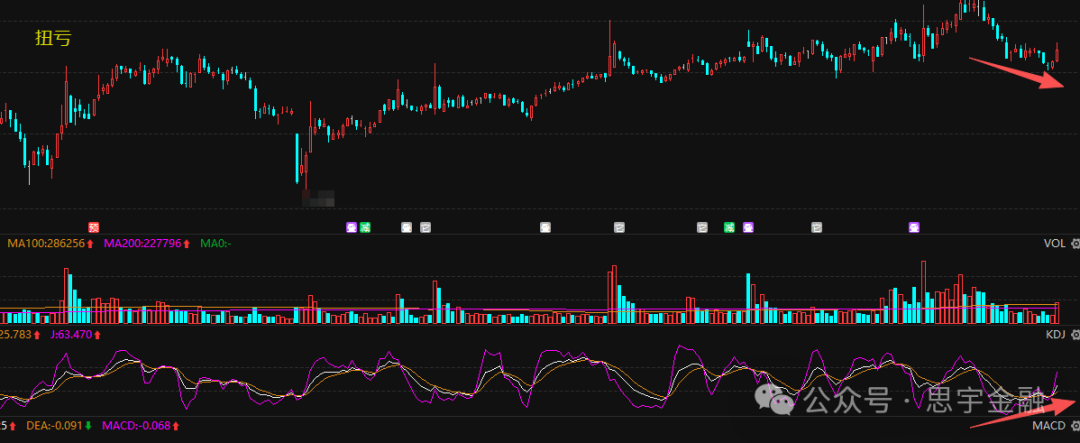Screen dimensions: 1080x443
Task: Select the MA100:286256 volume average label
Action: 45,243
